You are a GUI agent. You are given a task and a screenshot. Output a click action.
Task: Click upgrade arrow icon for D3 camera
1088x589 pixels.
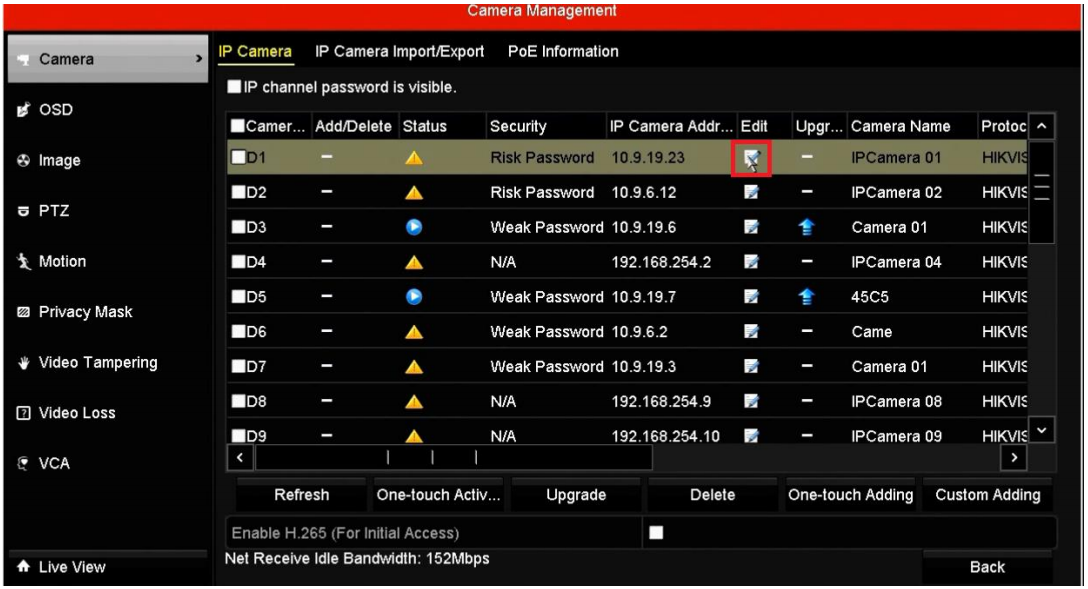coord(808,227)
